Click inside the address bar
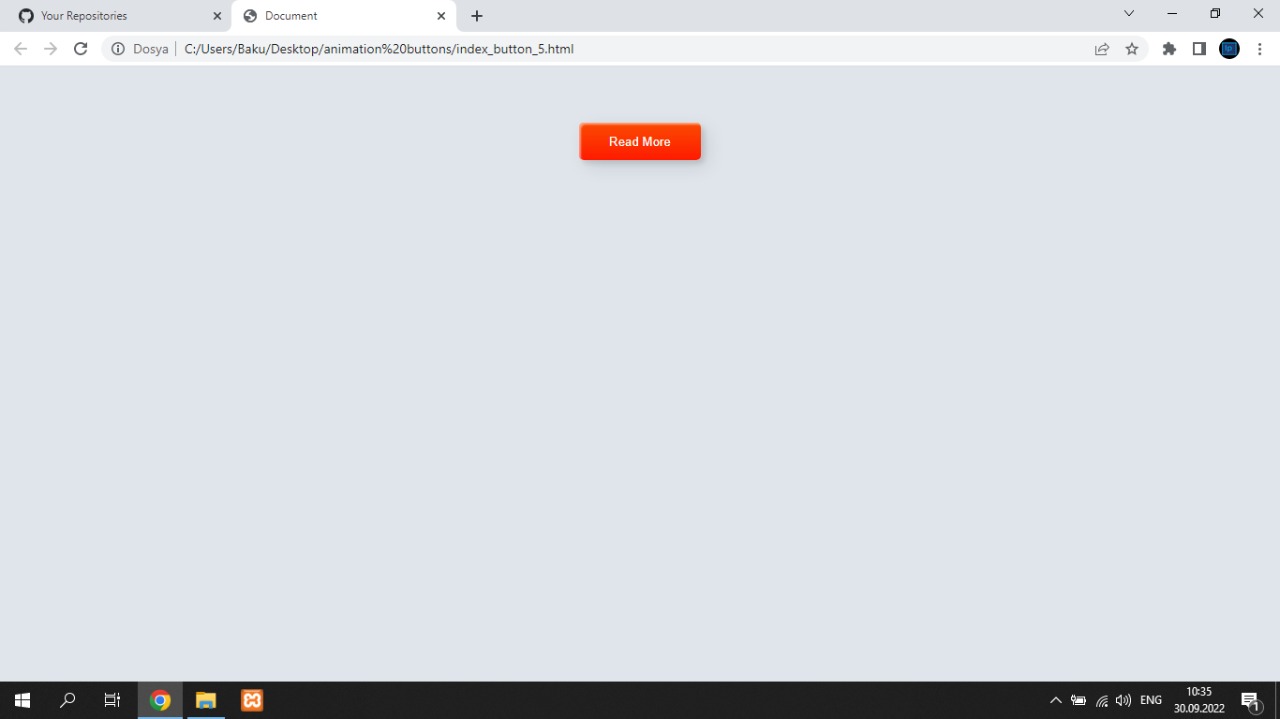 600,48
